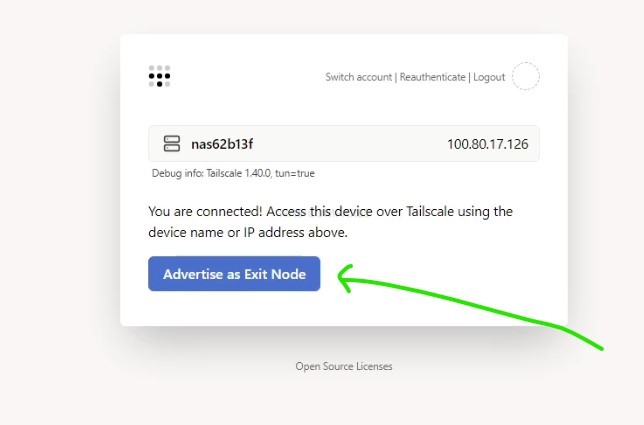Click the dashed circle profile avatar
Viewport: 644px width, 425px height.
point(526,76)
